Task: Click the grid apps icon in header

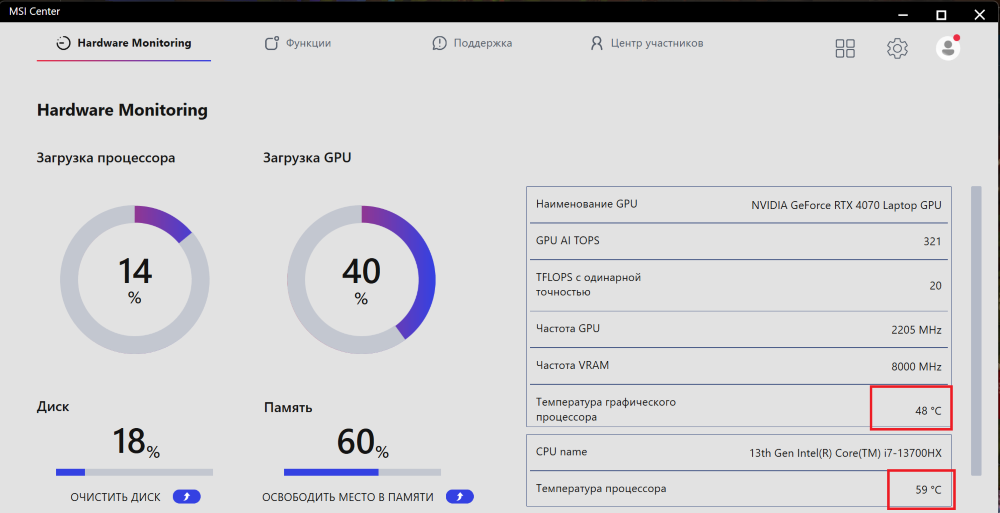Action: pos(845,48)
